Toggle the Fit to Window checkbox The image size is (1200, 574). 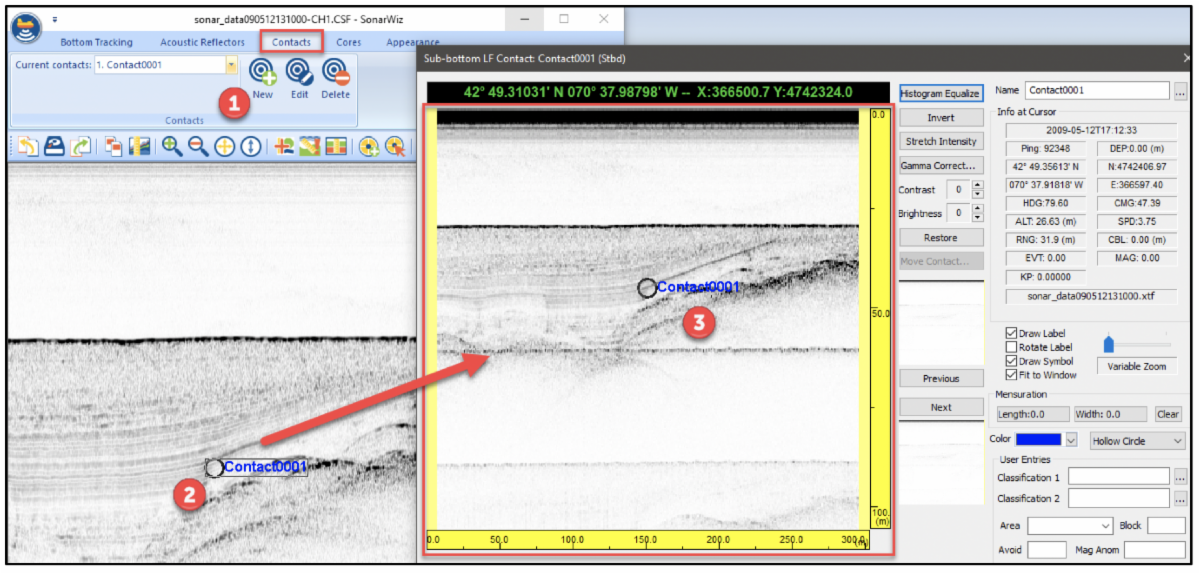click(1011, 375)
